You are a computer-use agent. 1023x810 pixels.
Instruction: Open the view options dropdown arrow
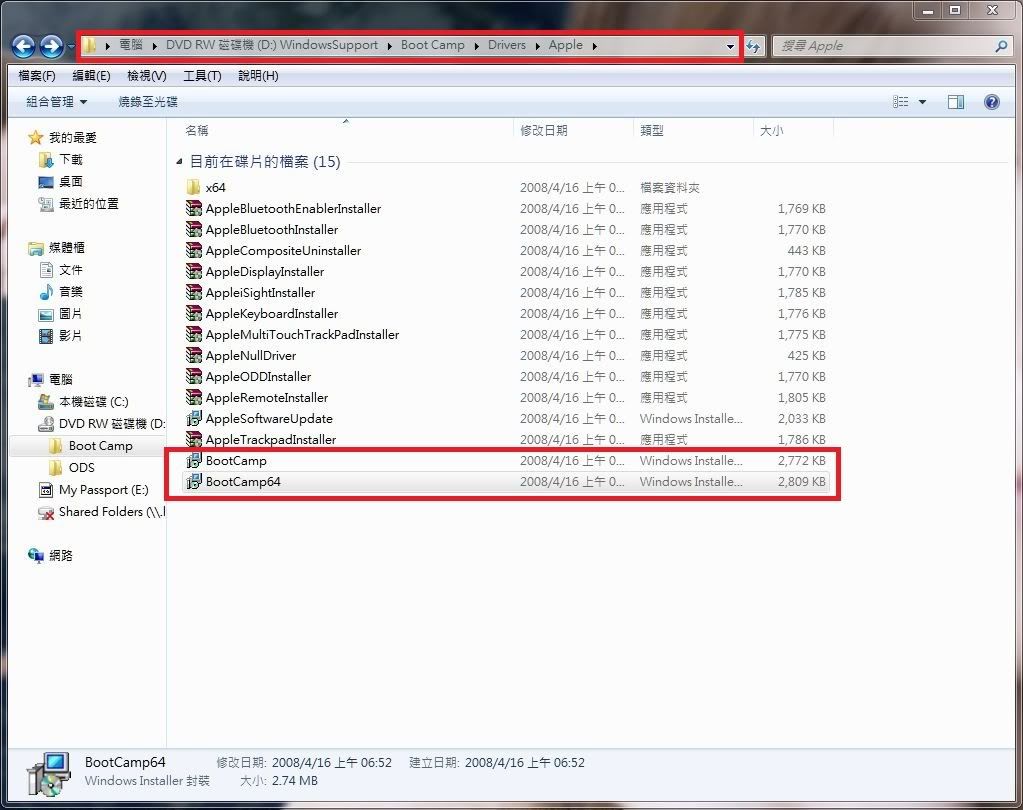(922, 102)
